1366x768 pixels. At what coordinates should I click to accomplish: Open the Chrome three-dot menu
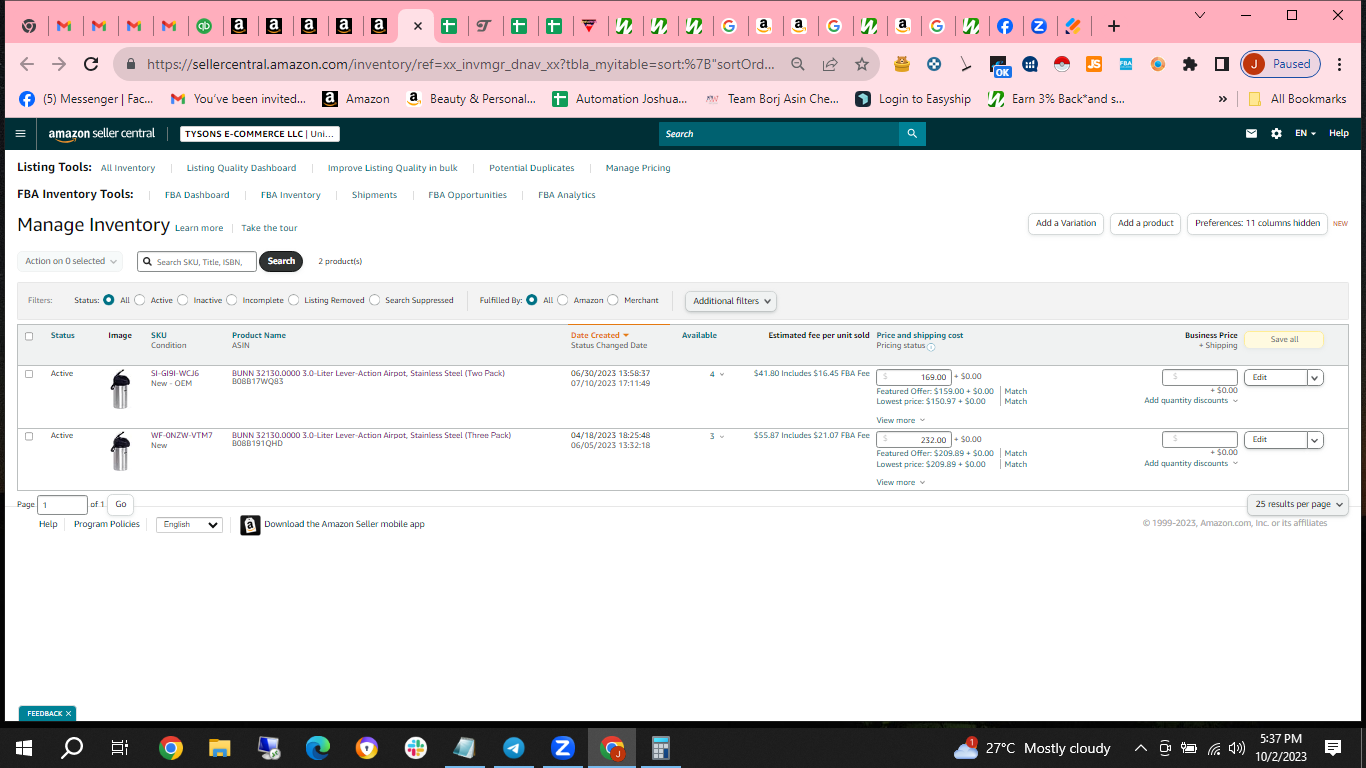click(1341, 64)
